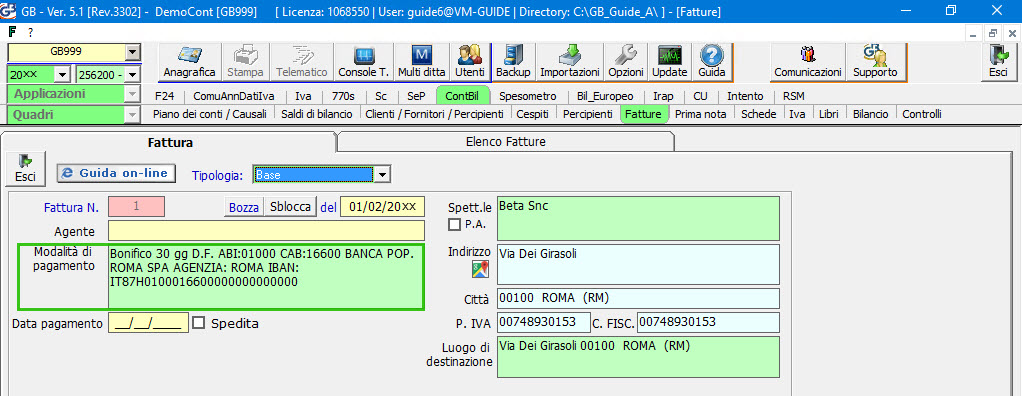Click the Guida on-line button
Image resolution: width=1022 pixels, height=396 pixels.
116,173
